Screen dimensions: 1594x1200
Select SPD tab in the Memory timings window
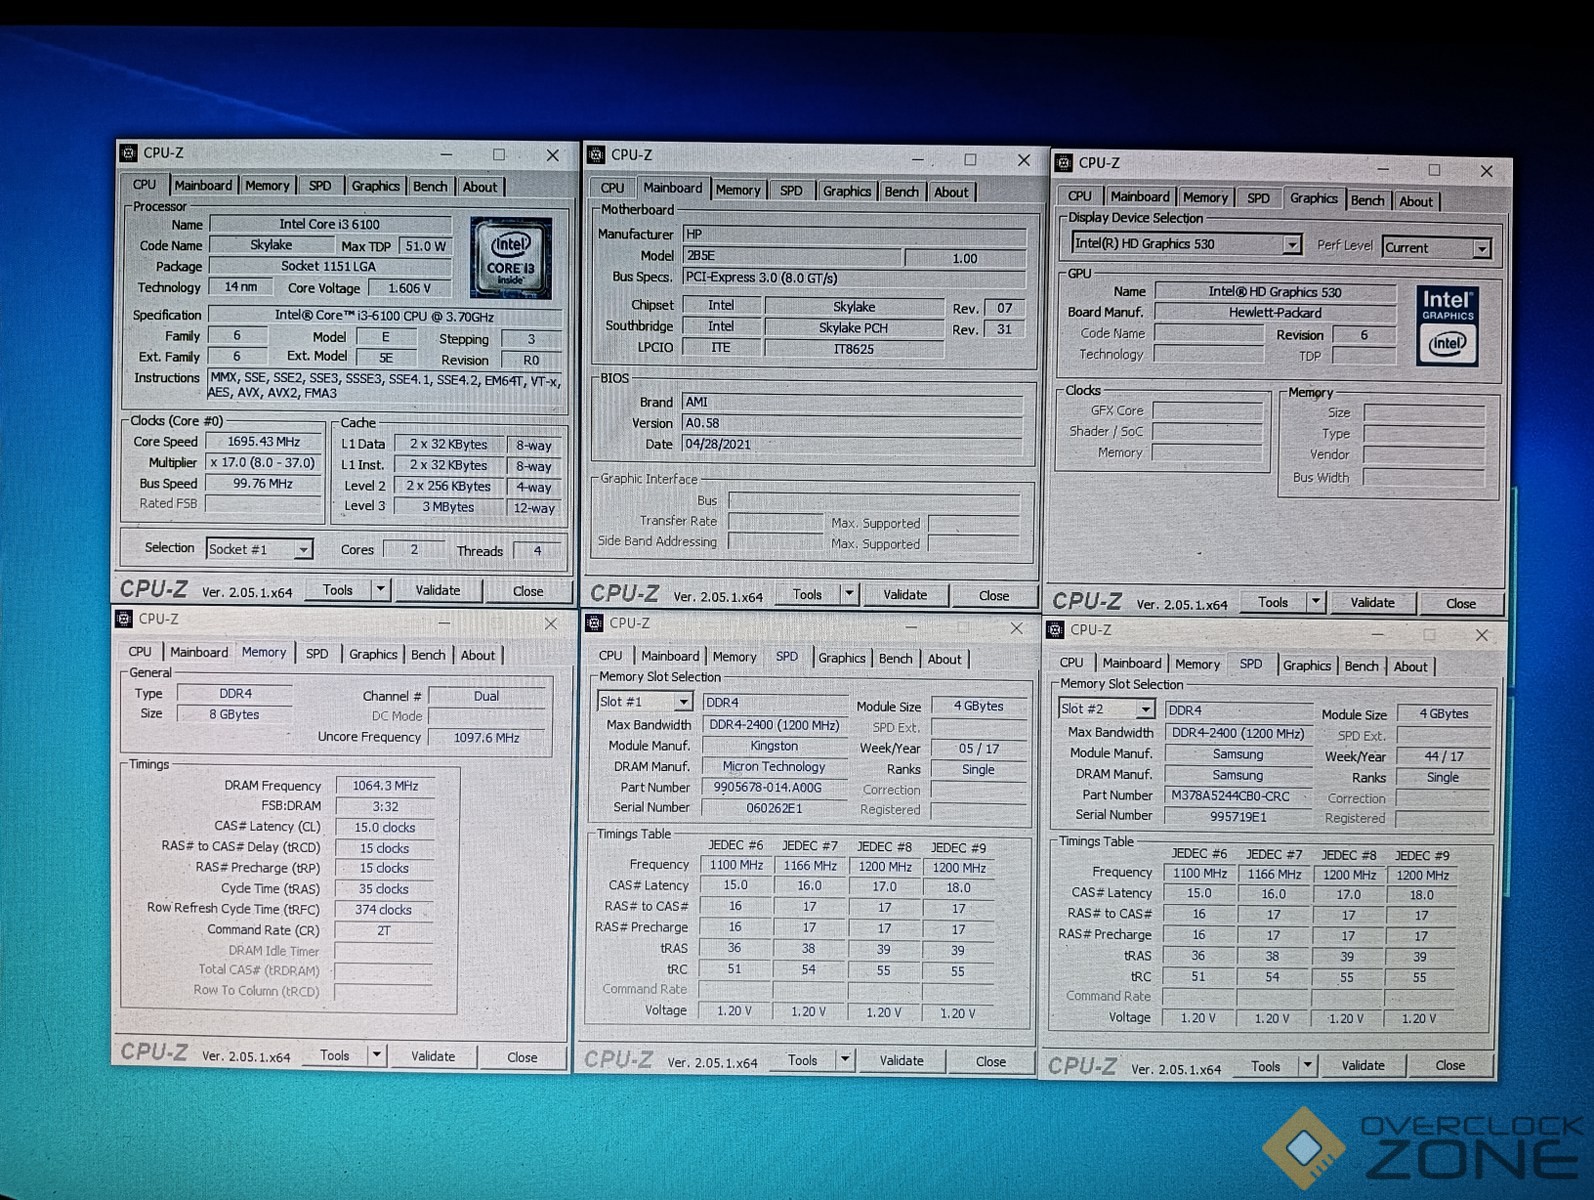317,654
